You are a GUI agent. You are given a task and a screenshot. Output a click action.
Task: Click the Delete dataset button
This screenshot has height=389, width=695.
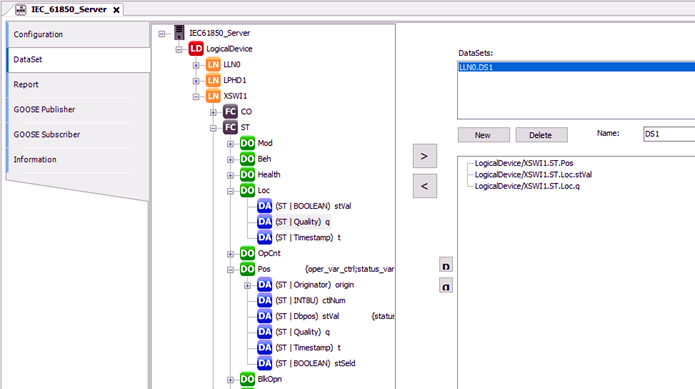(541, 135)
